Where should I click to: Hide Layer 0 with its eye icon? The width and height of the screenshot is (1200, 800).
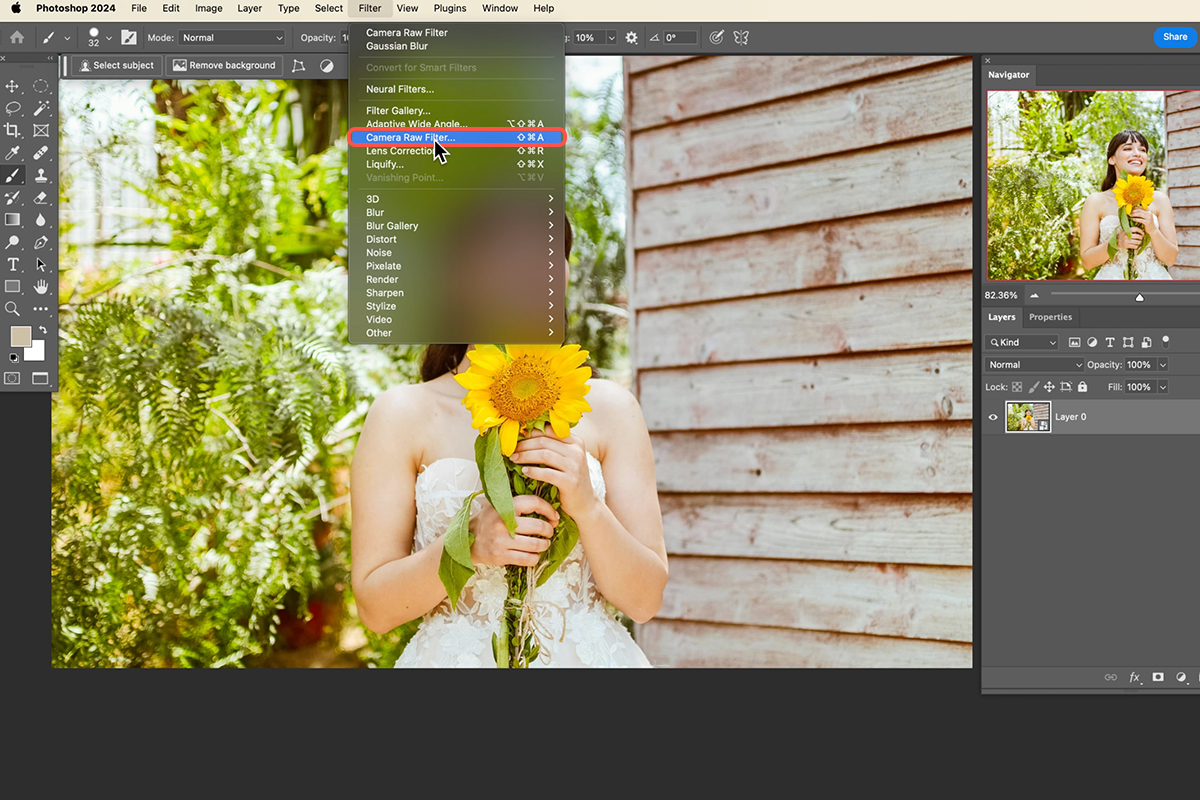[992, 417]
